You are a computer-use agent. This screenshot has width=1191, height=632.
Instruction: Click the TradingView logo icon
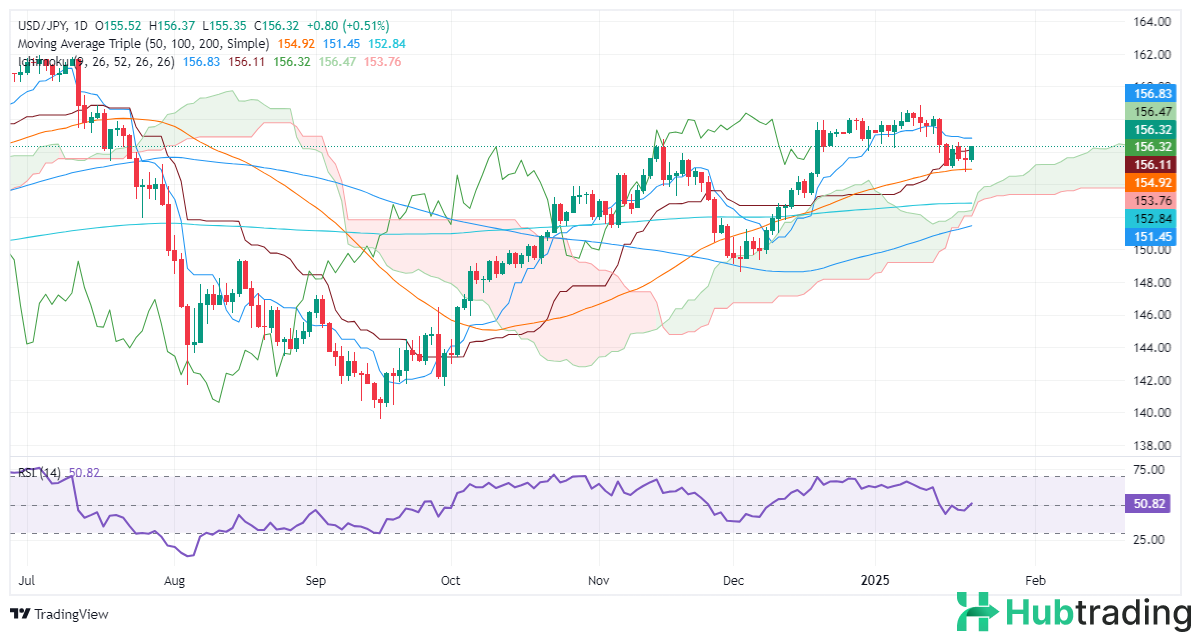click(x=20, y=614)
